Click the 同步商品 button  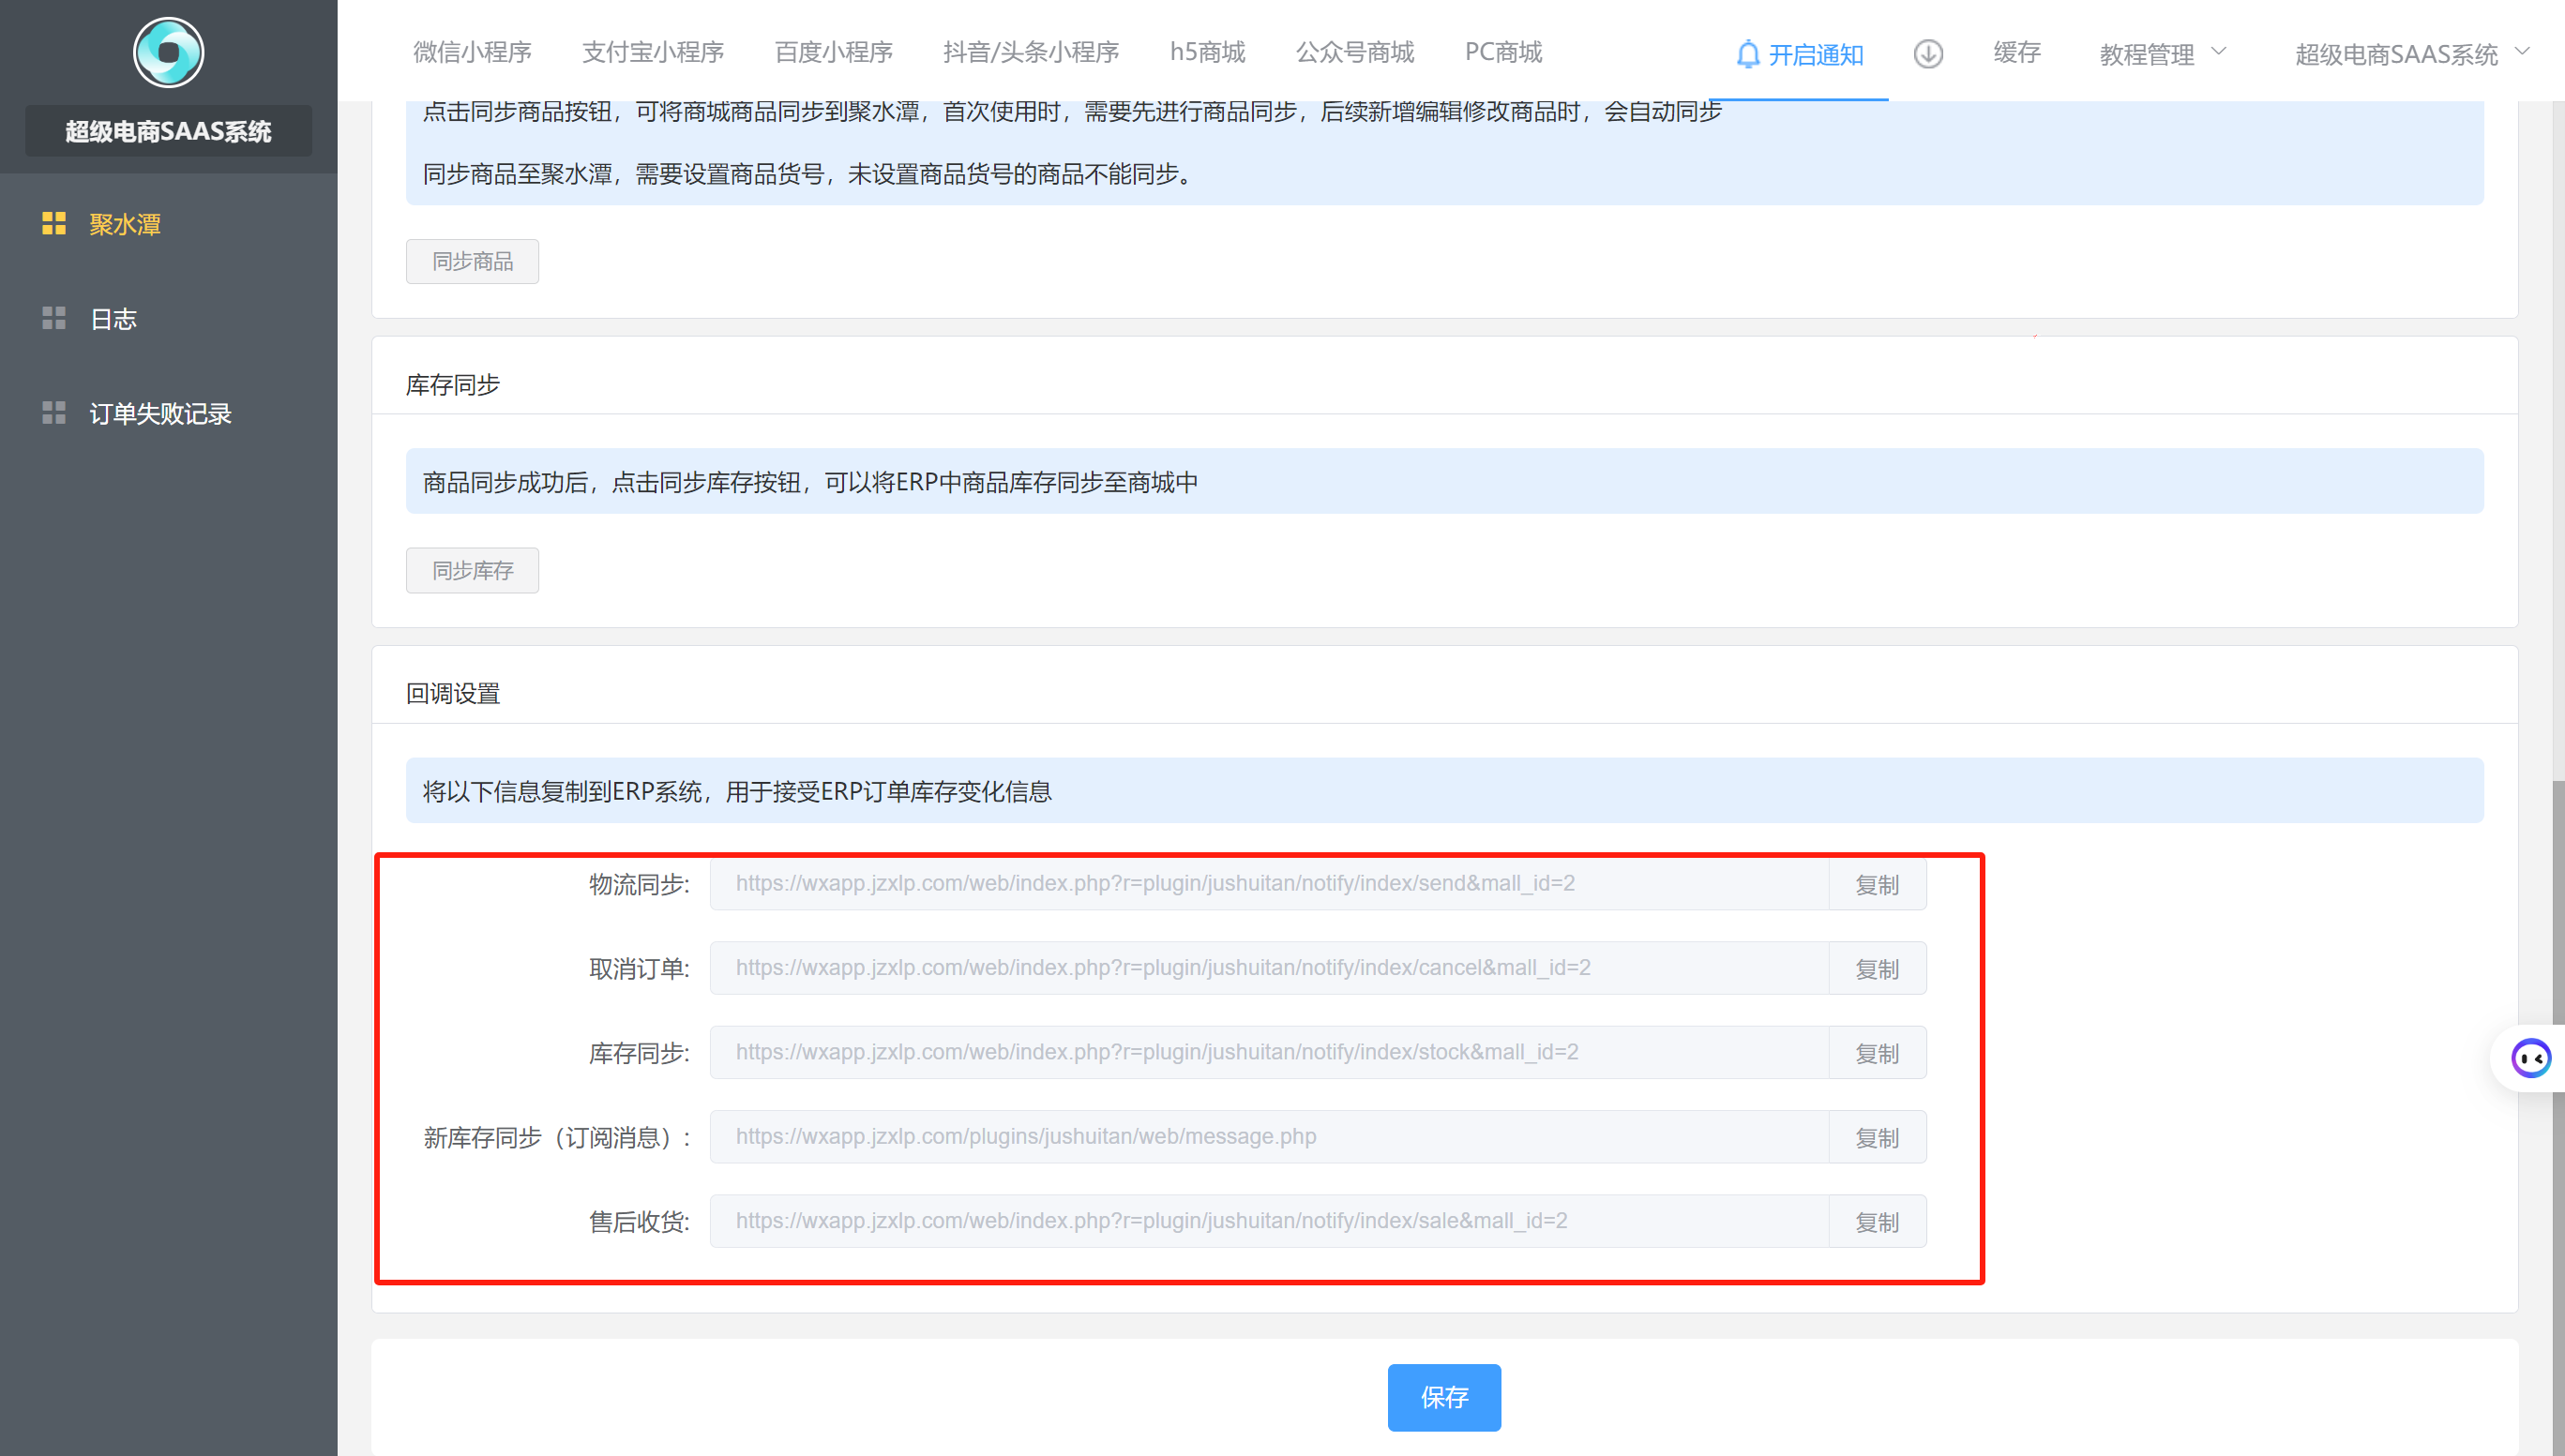click(472, 262)
